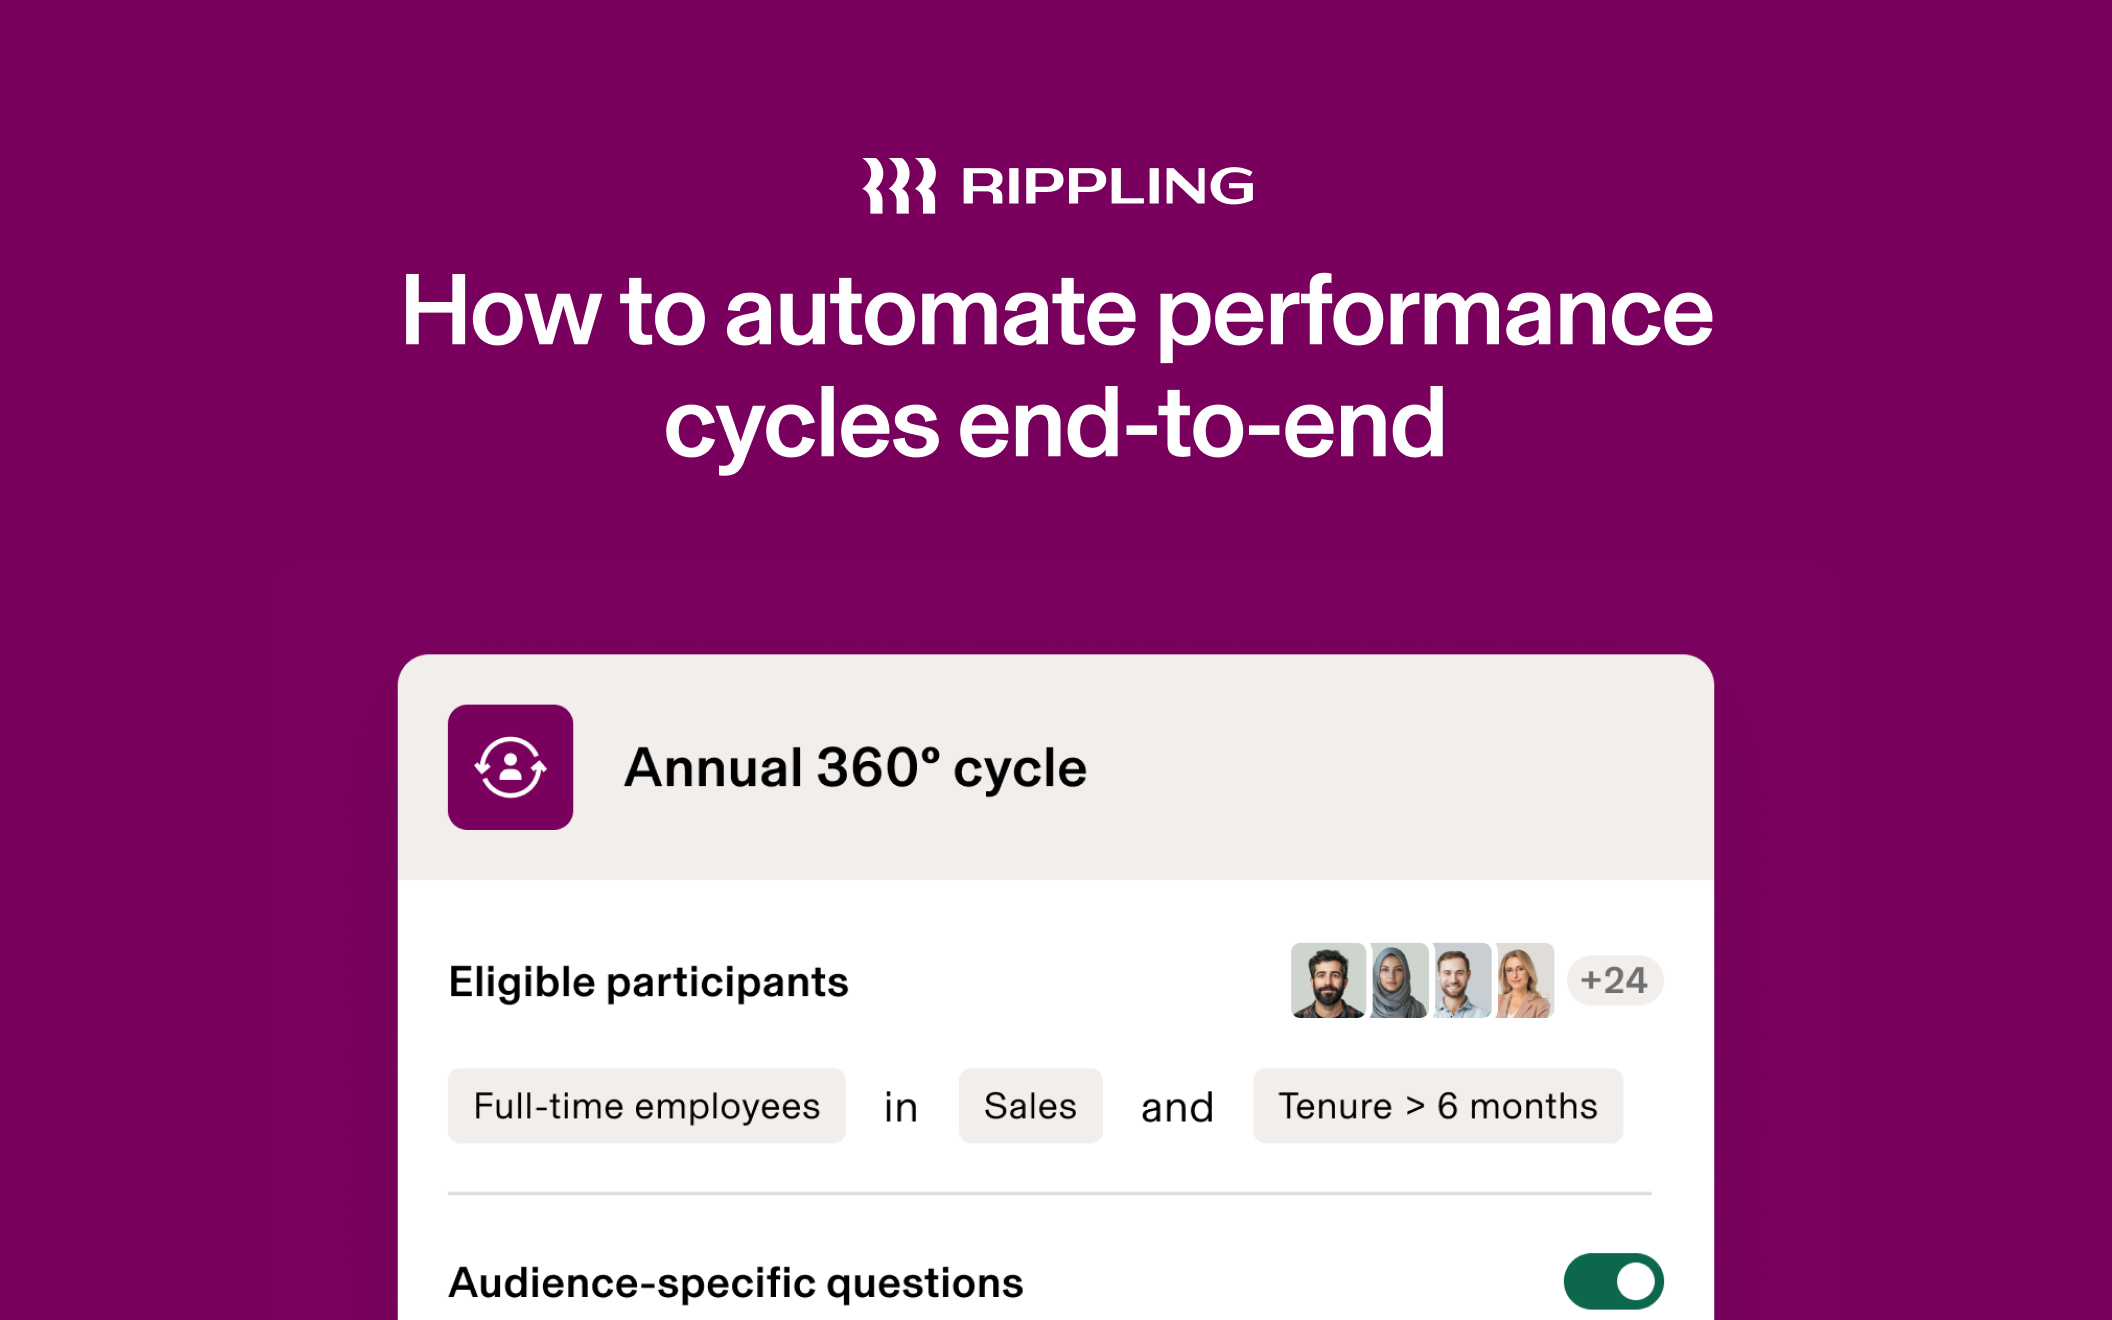Click the 'and' connector between filter chips
Viewport: 2112px width, 1320px height.
1177,1106
